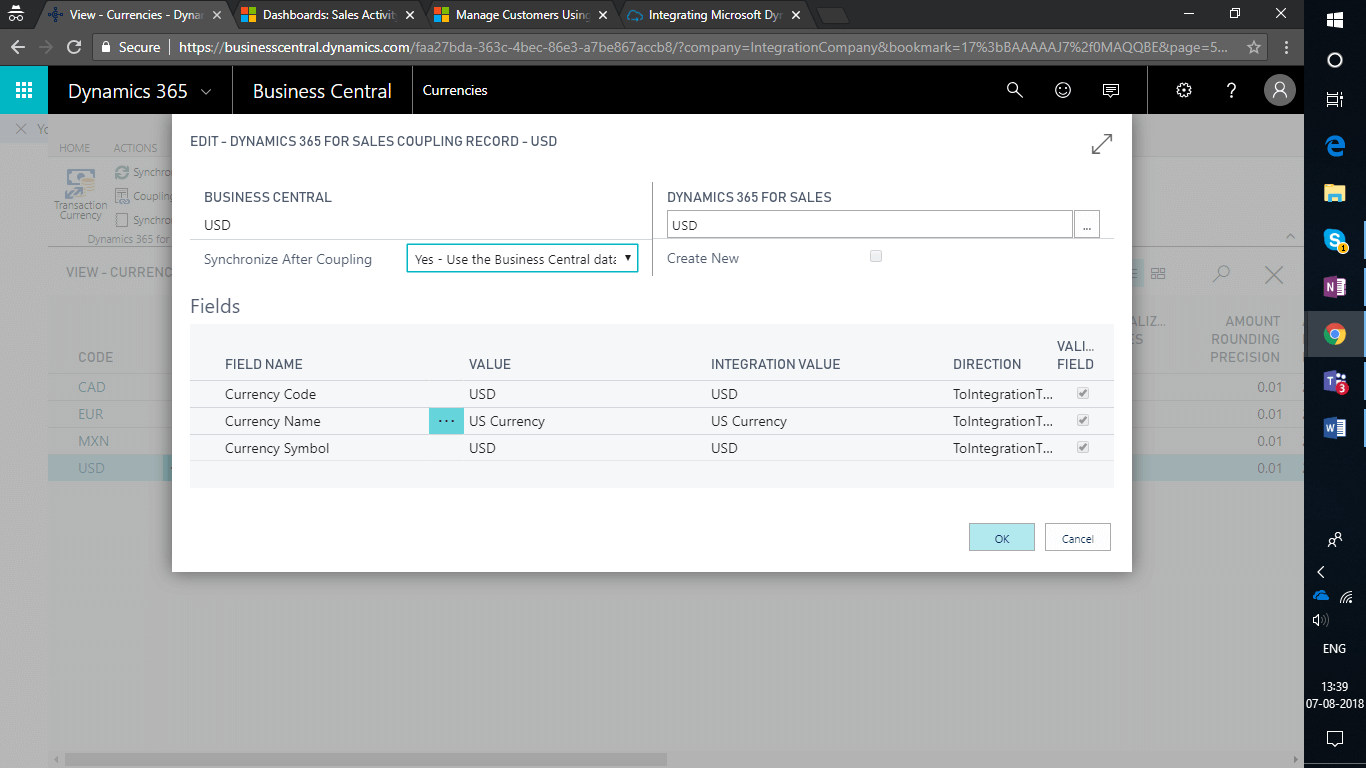Open the Dynamics 365 for Sales lookup button
This screenshot has width=1366, height=768.
(1086, 224)
